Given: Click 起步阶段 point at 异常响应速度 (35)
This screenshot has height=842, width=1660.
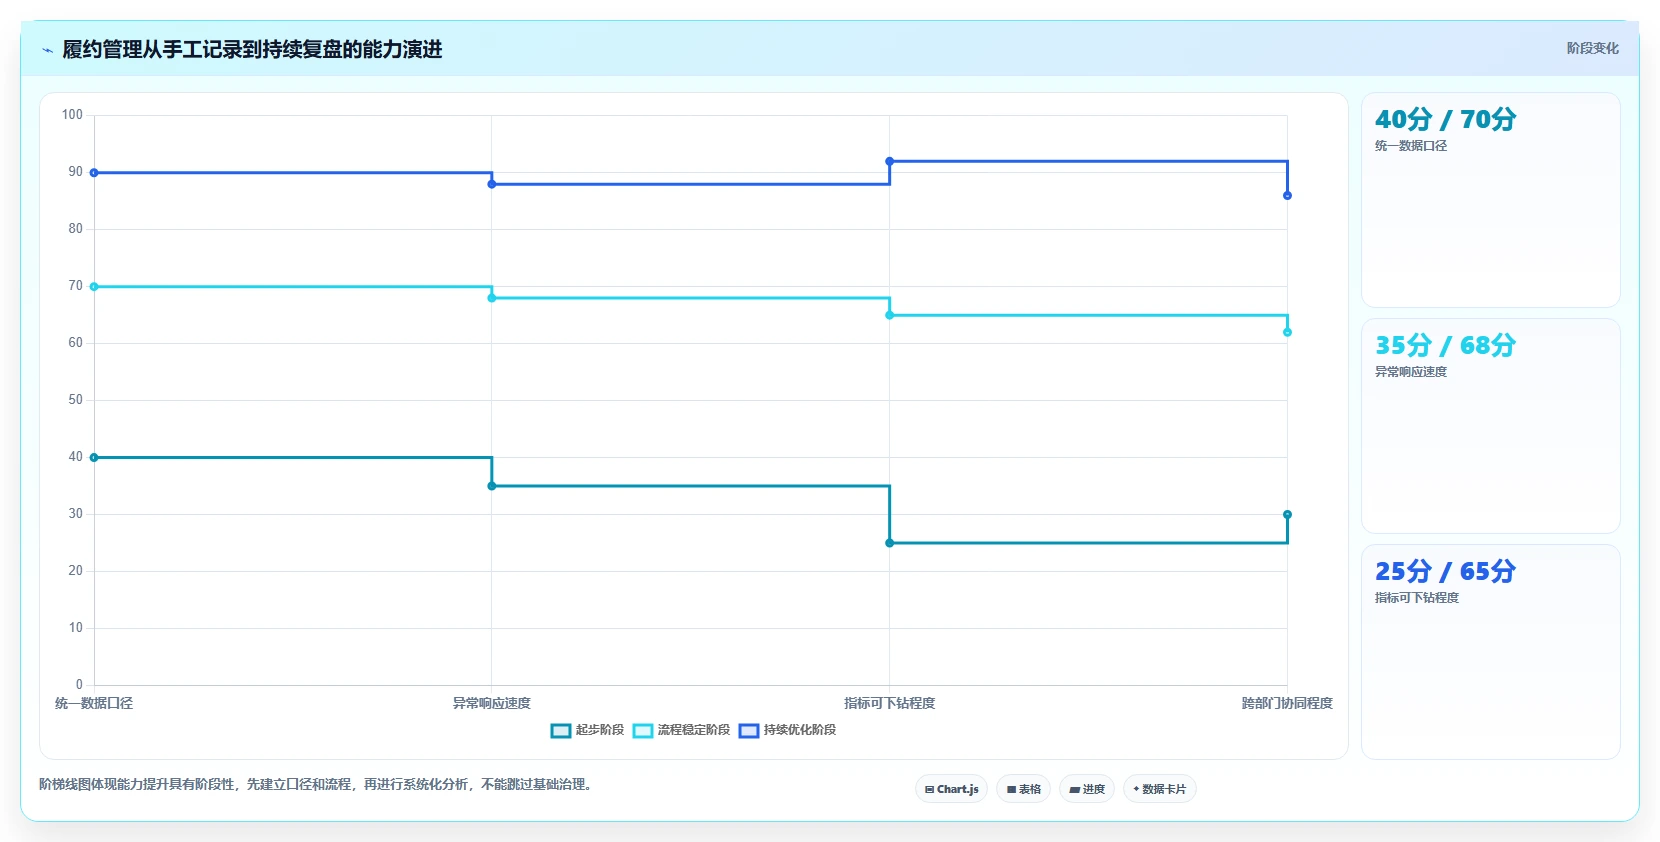Looking at the screenshot, I should point(492,486).
